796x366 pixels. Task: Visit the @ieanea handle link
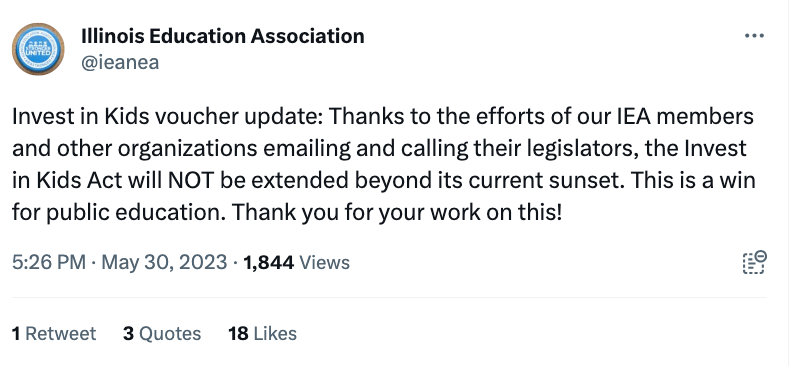(120, 62)
